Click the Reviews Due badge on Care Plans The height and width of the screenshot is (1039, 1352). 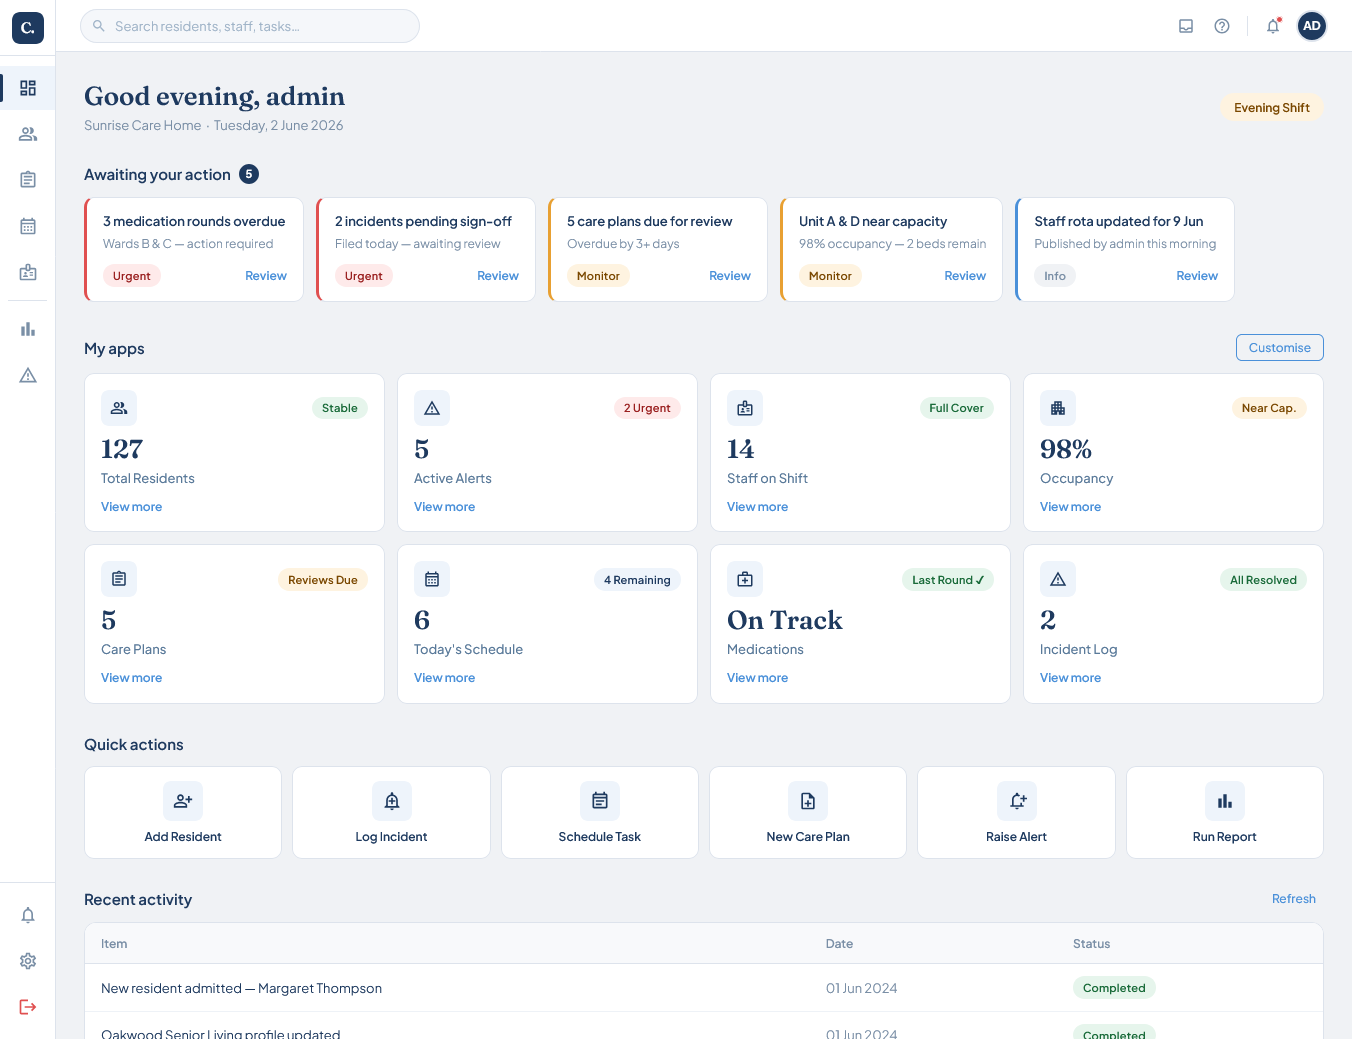[323, 580]
